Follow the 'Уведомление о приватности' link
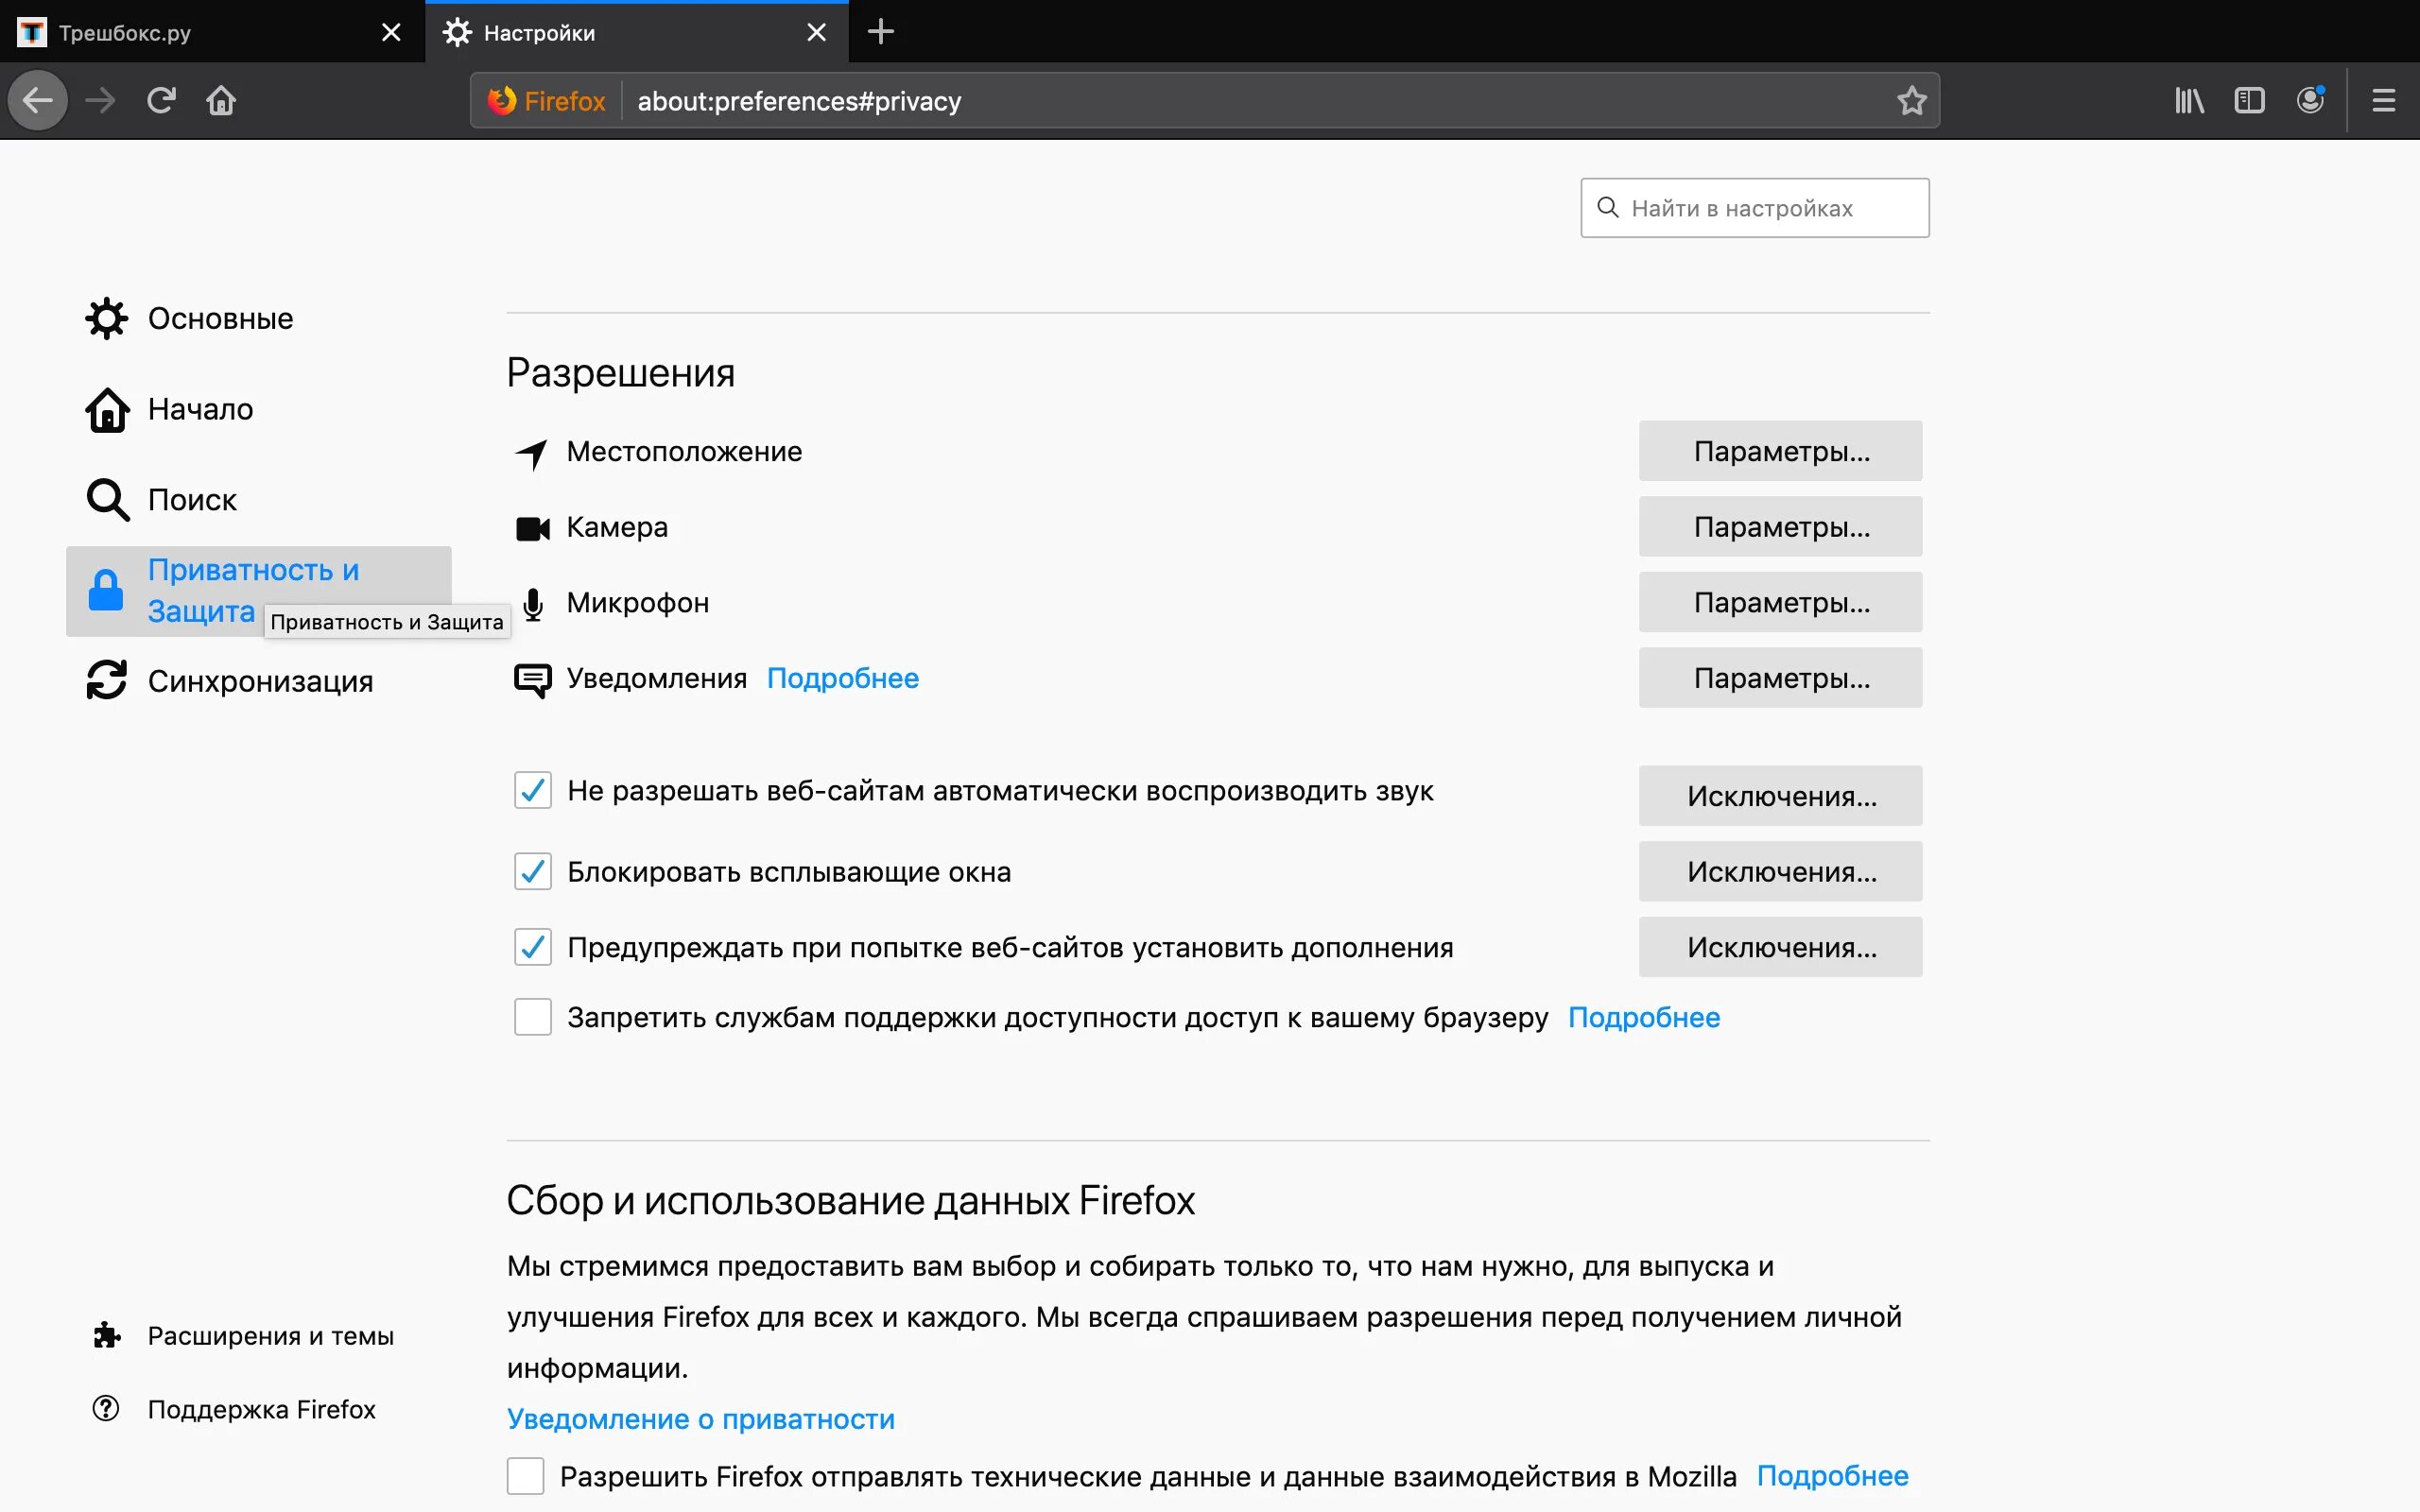The image size is (2420, 1512). [x=700, y=1419]
